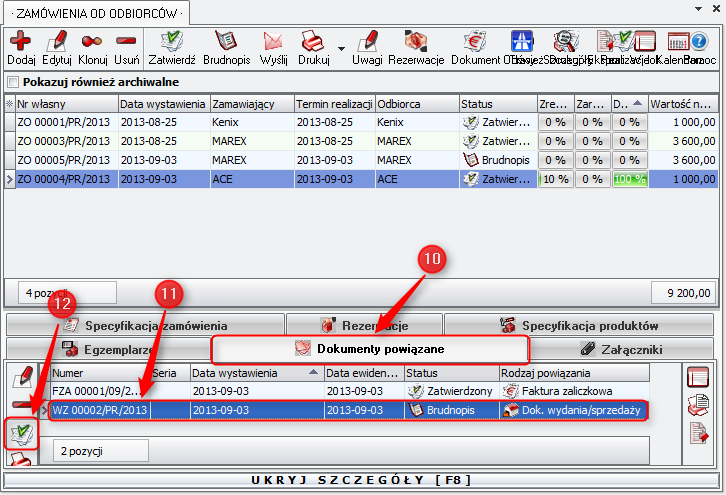Select order ZO 00004/PR/2013
This screenshot has height=495, width=726.
point(361,179)
